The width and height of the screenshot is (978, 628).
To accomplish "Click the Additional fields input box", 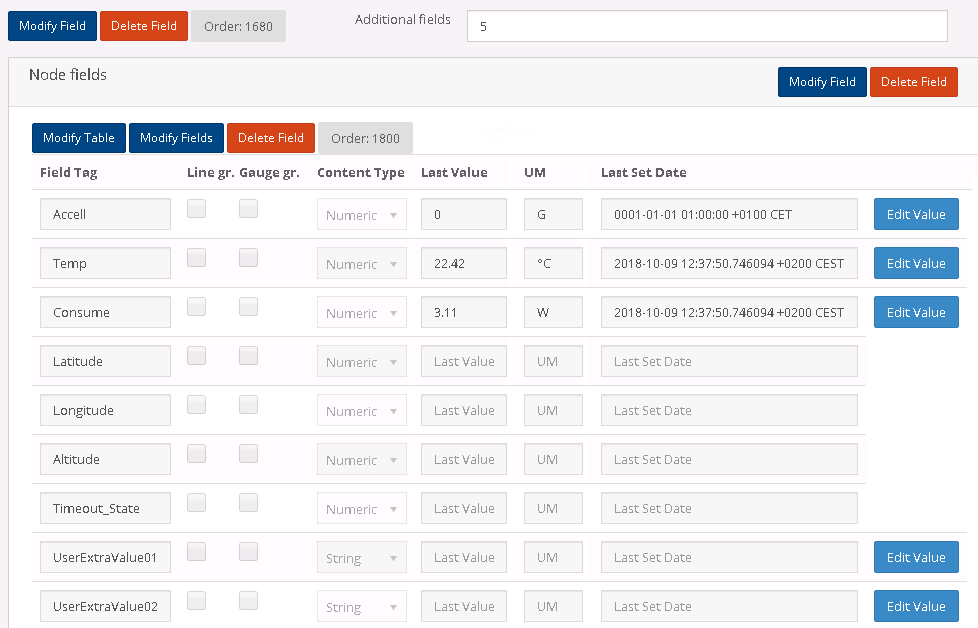I will pyautogui.click(x=706, y=27).
